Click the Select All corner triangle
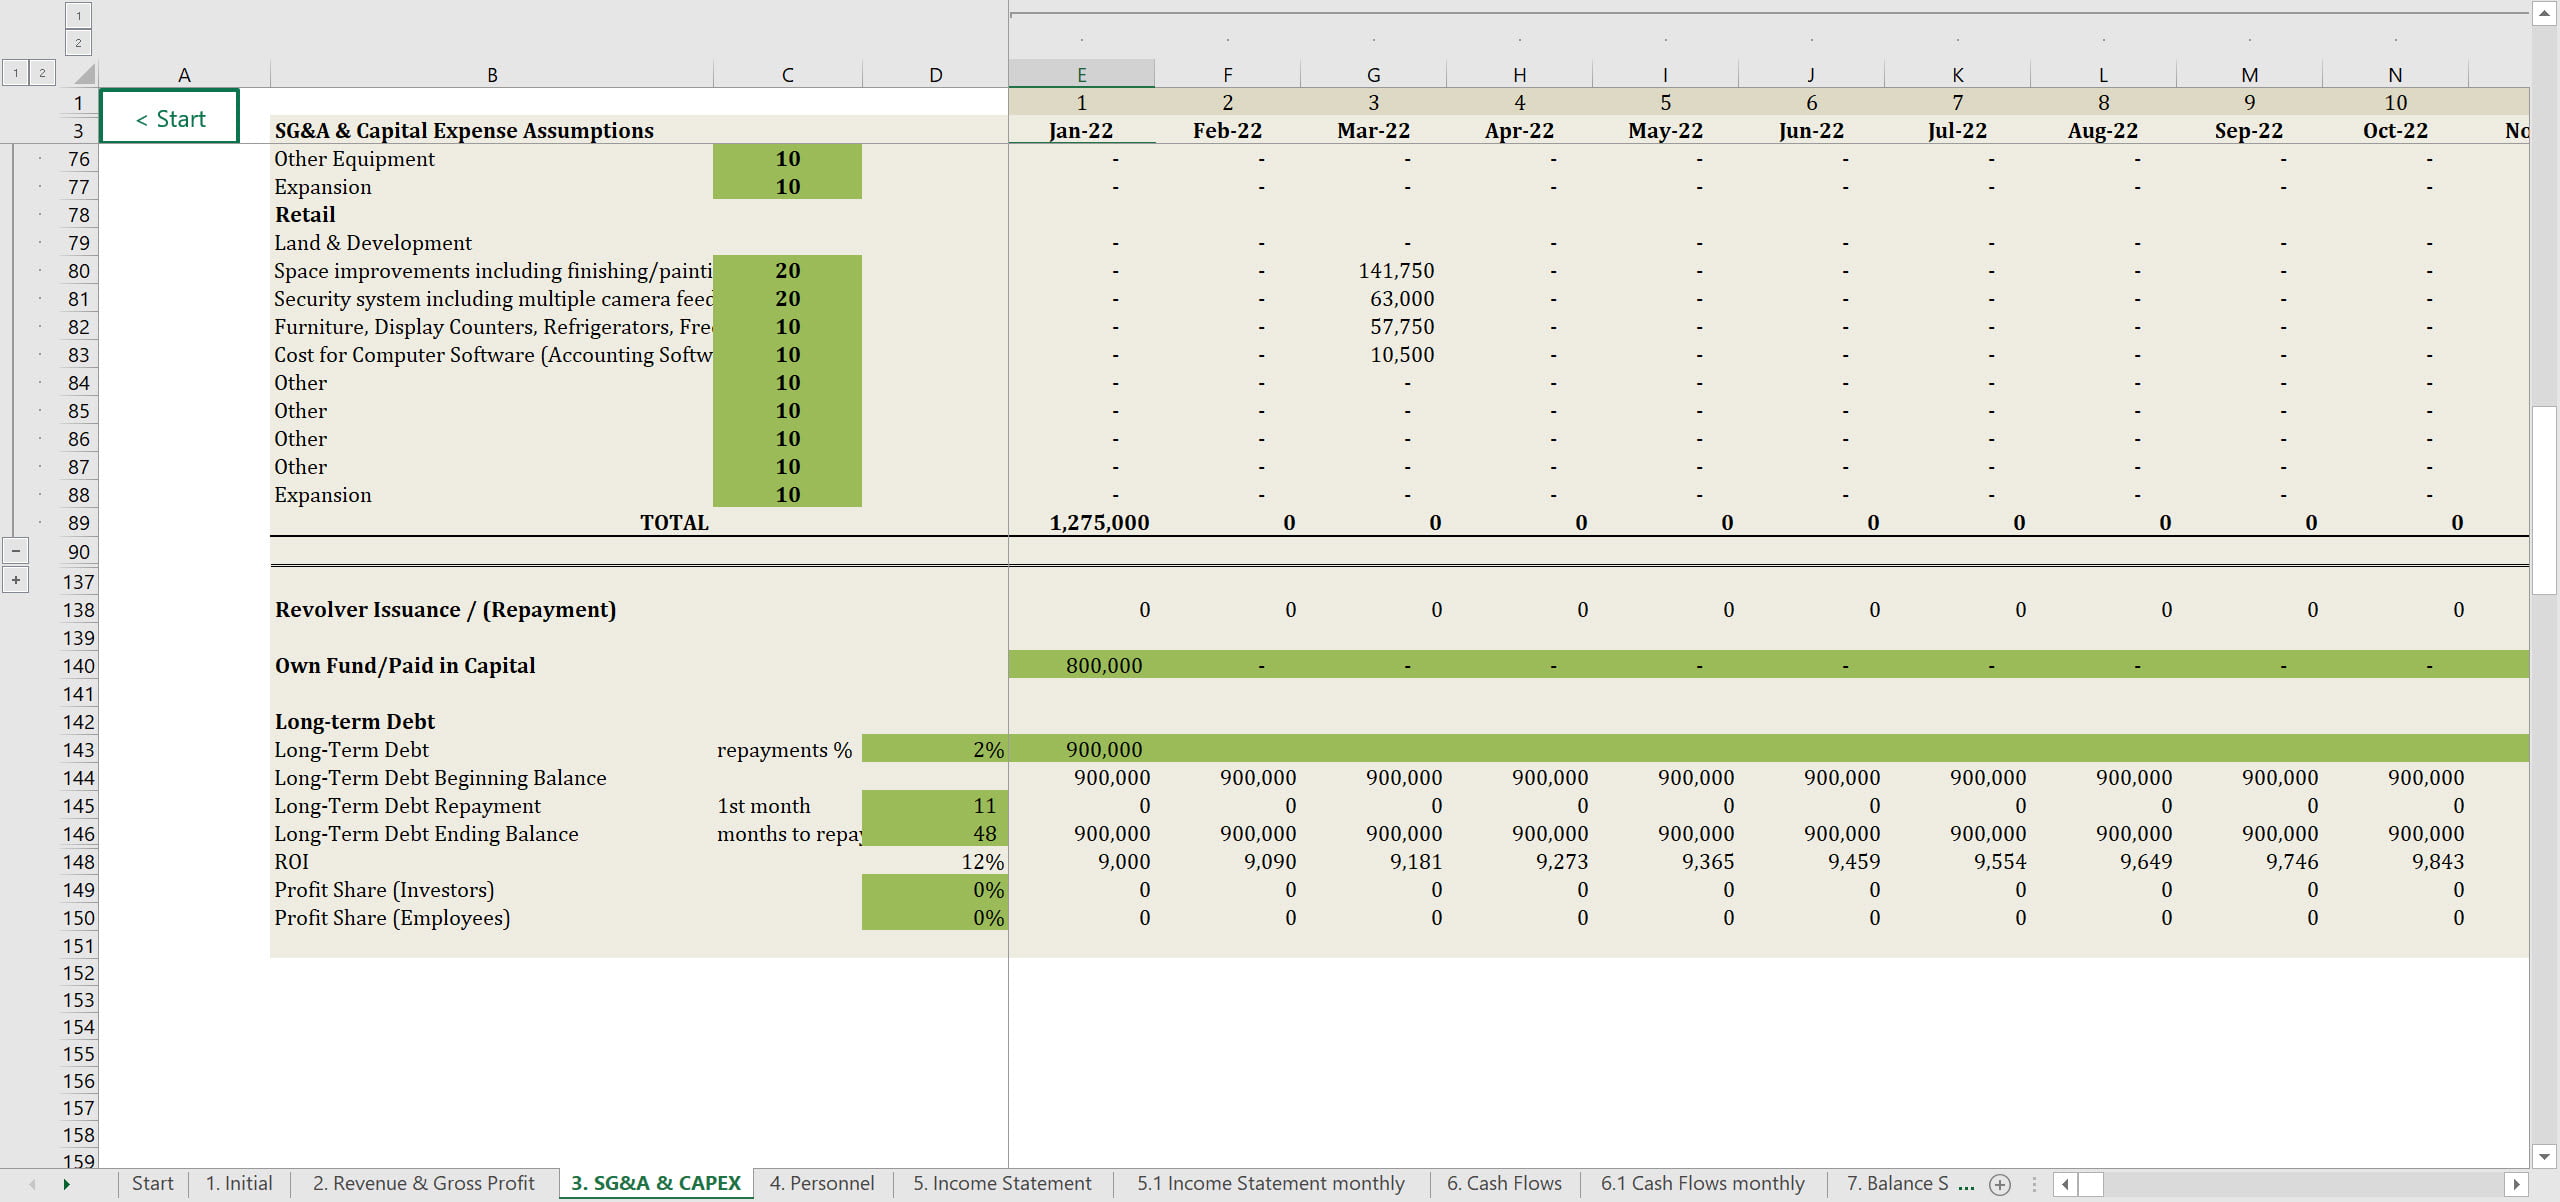This screenshot has height=1202, width=2560. pos(84,74)
